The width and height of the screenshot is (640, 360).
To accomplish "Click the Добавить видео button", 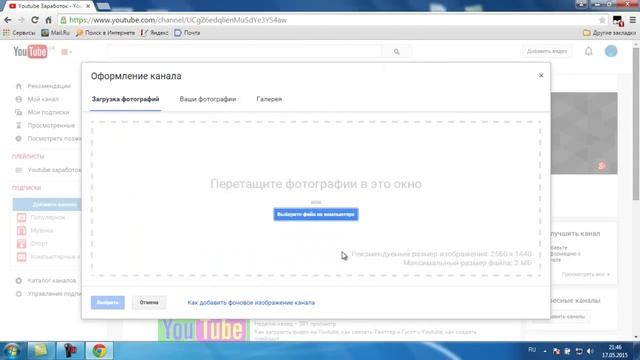I will (x=547, y=51).
